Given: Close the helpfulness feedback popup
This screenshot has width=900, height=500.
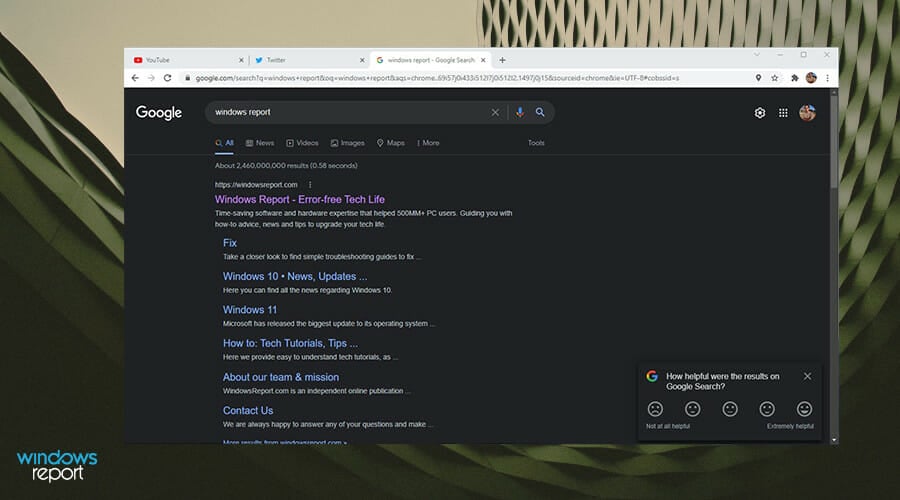Looking at the screenshot, I should click(x=808, y=376).
